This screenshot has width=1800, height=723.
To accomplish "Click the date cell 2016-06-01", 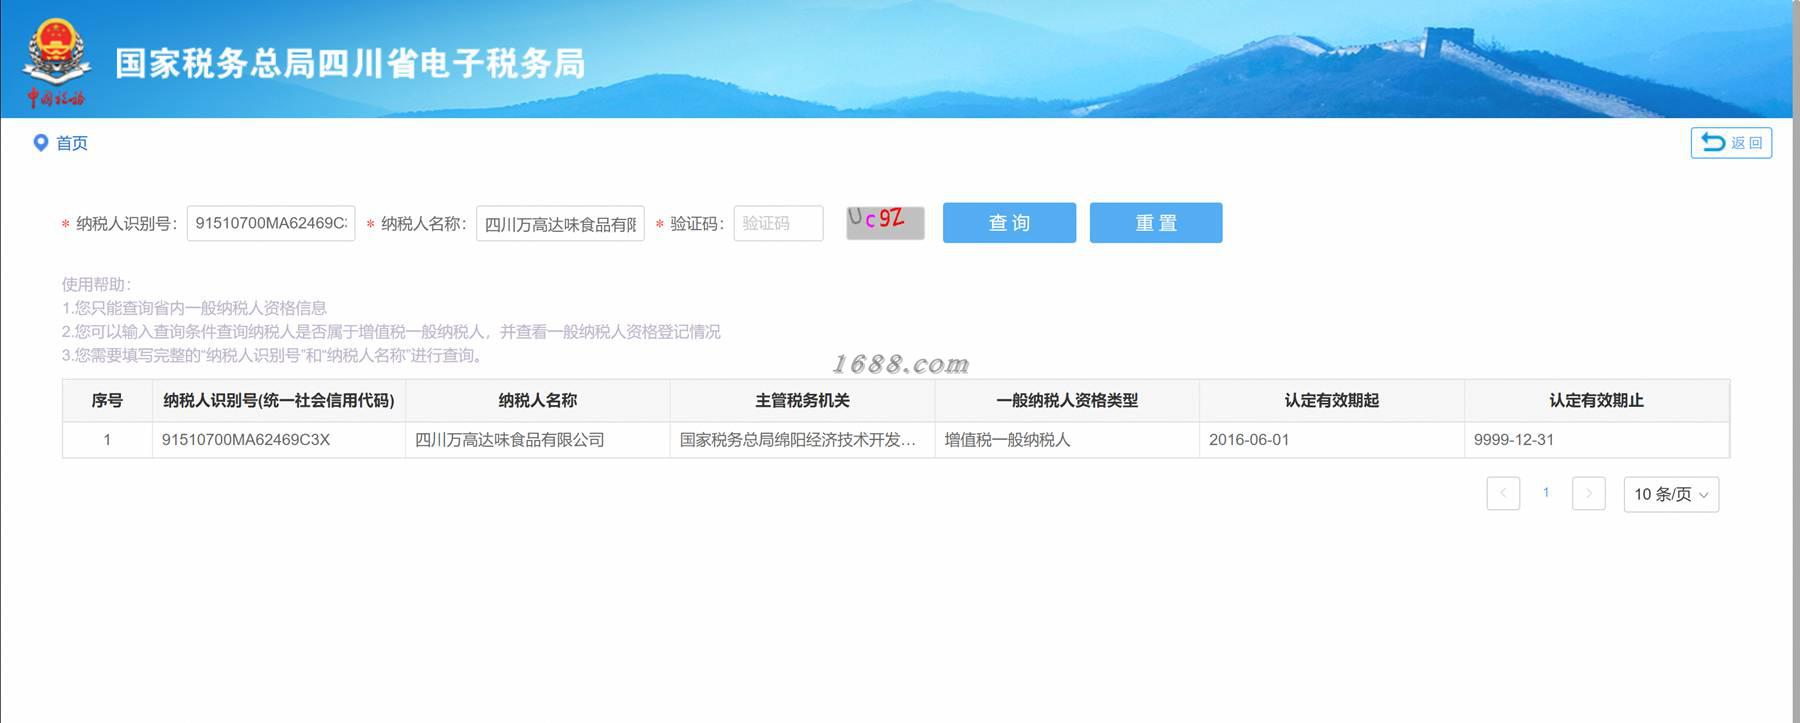I will tap(1332, 439).
